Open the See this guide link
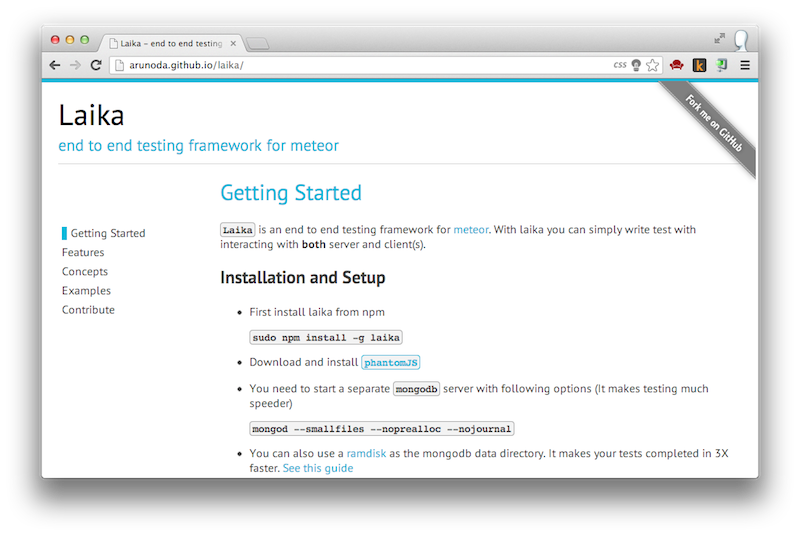 (x=318, y=468)
